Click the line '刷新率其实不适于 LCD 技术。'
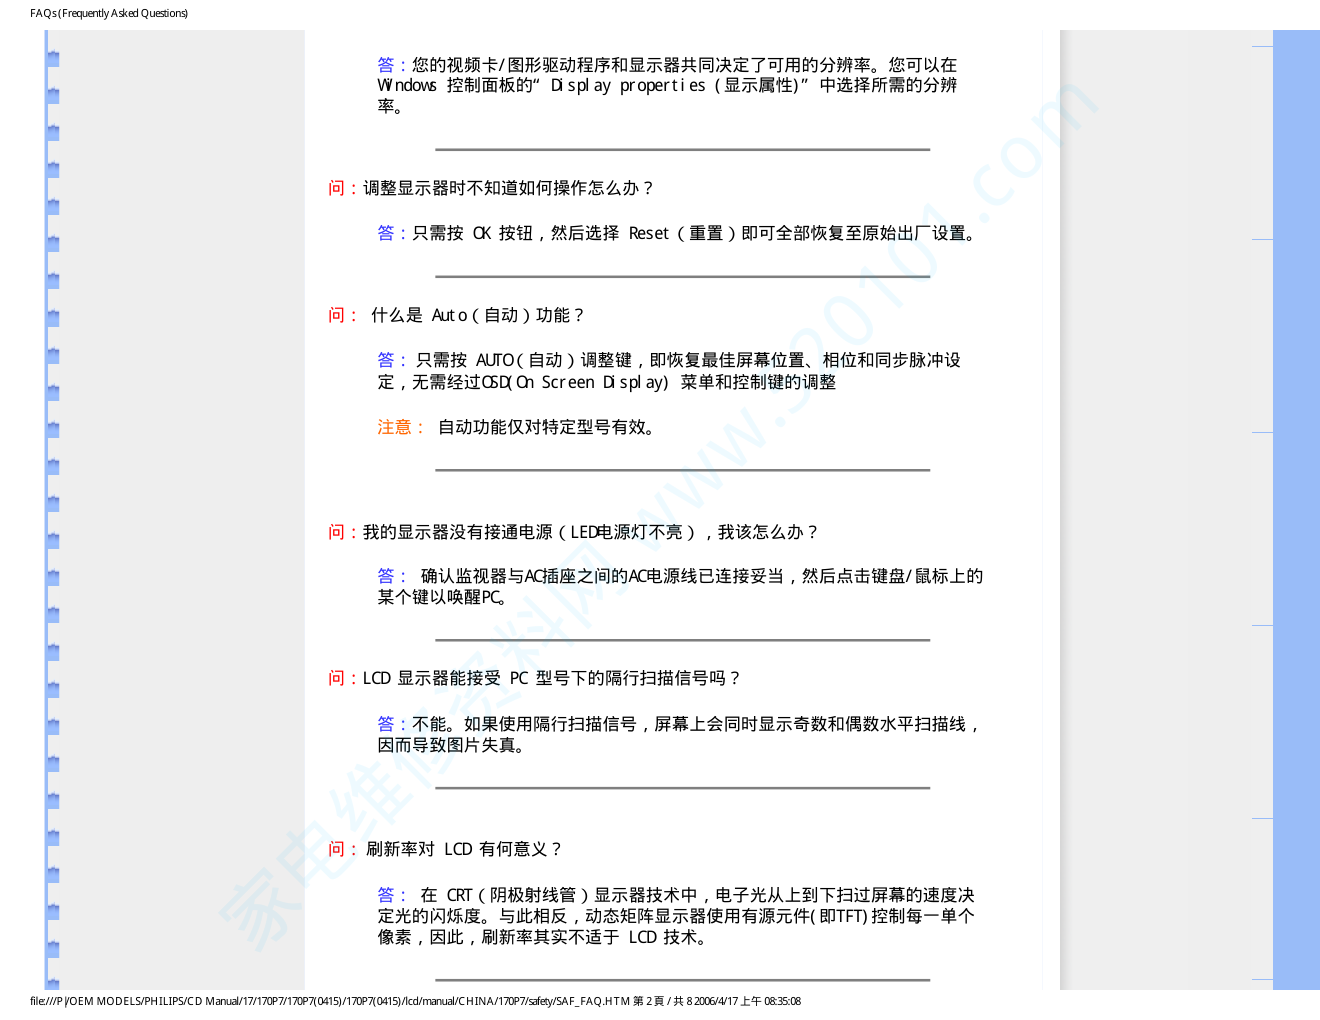The height and width of the screenshot is (1020, 1320). point(594,937)
